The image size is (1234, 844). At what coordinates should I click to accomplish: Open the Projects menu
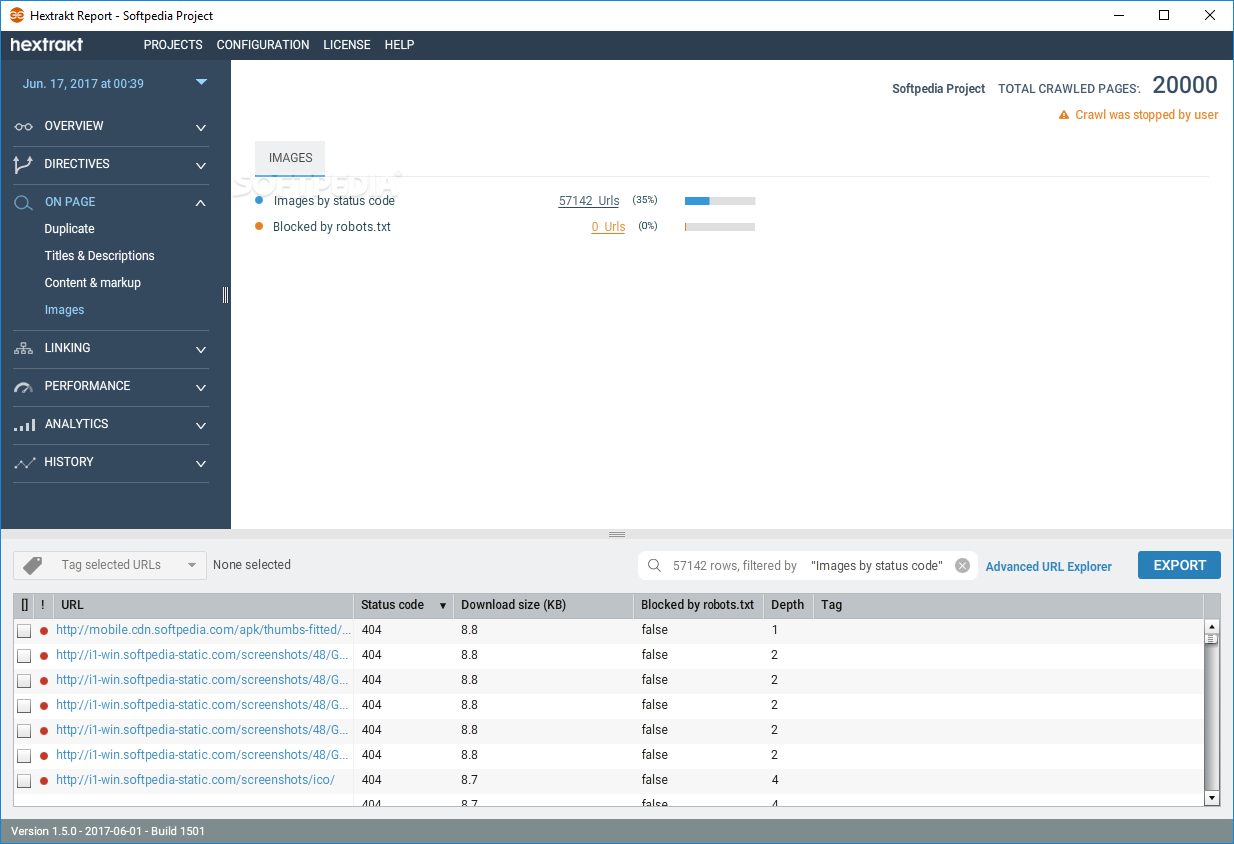(173, 45)
